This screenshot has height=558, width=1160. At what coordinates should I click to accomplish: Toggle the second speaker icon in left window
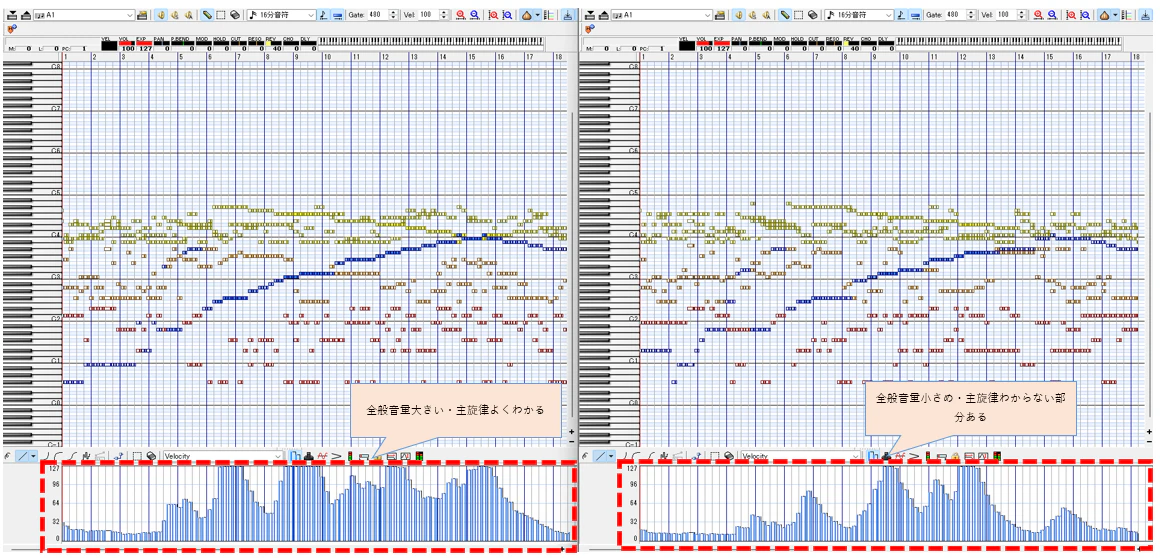point(175,15)
